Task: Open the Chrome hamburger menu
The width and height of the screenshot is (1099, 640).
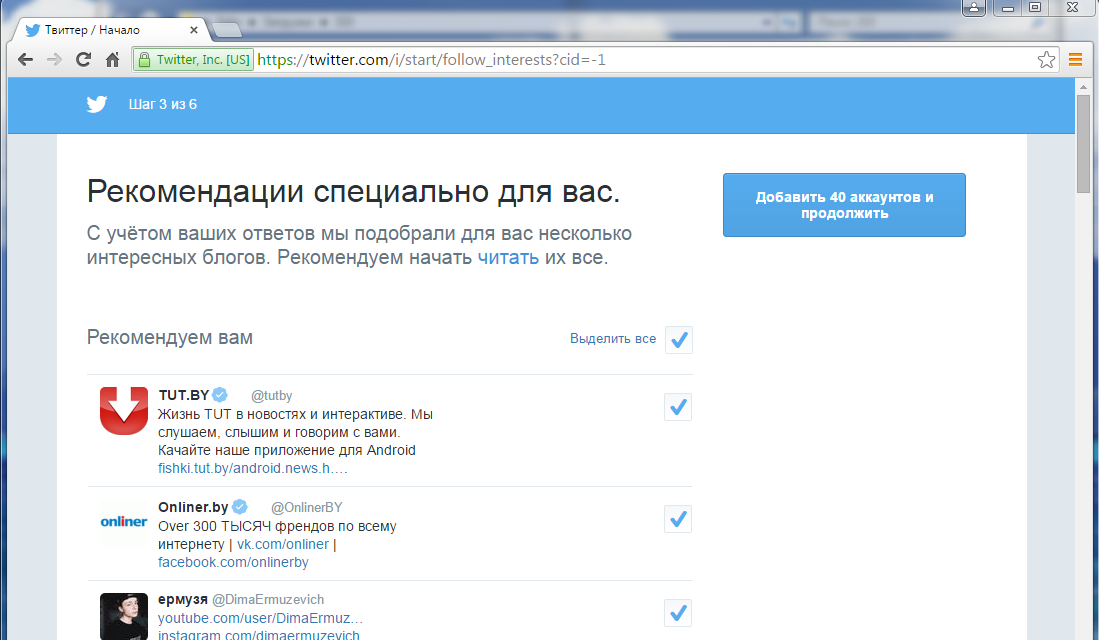Action: click(x=1076, y=60)
